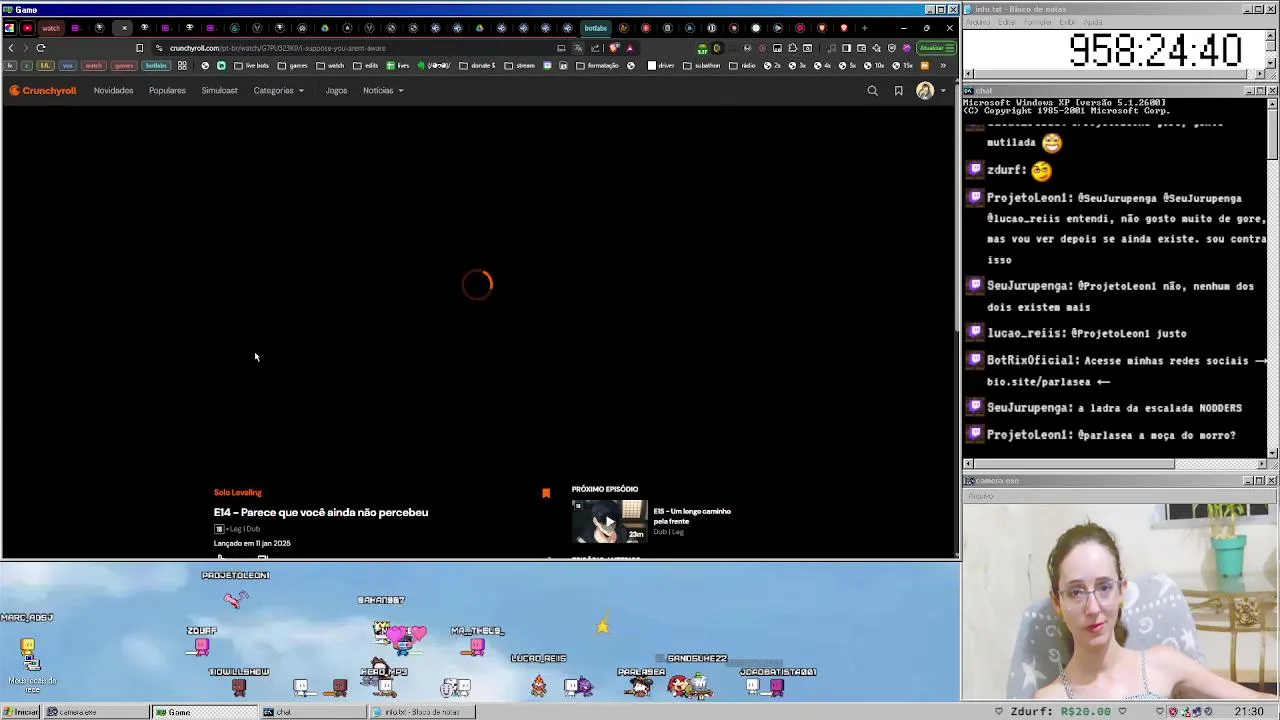Toggle the browser sidebar panel icon
The image size is (1280, 720).
tap(846, 48)
